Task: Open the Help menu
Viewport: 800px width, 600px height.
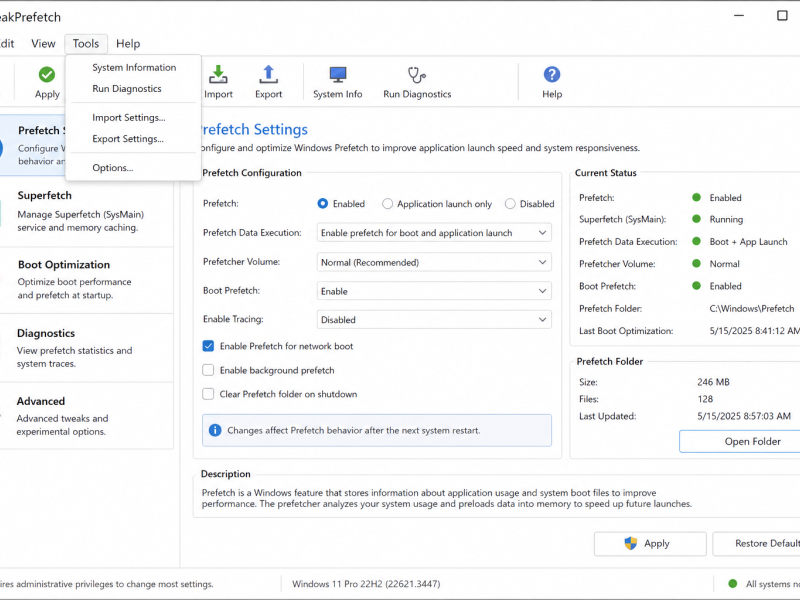Action: 128,44
